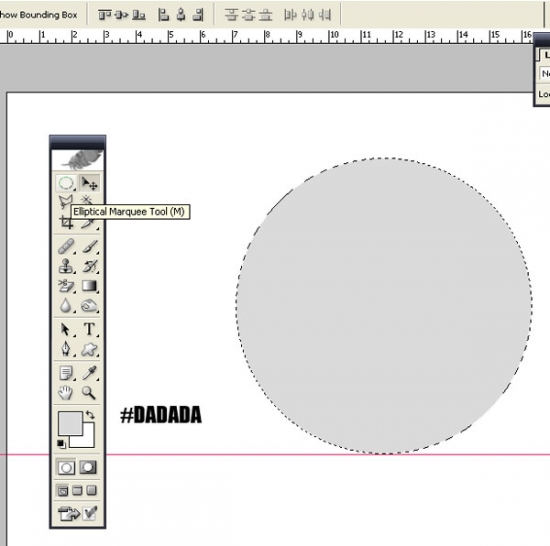Select the Pen tool
The width and height of the screenshot is (550, 546).
pos(66,349)
